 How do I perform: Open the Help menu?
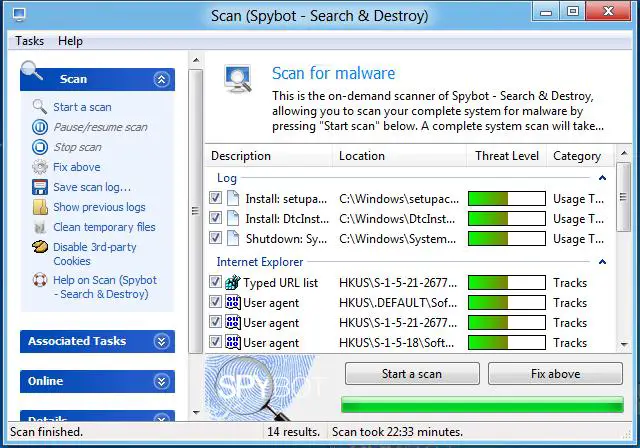click(x=70, y=41)
